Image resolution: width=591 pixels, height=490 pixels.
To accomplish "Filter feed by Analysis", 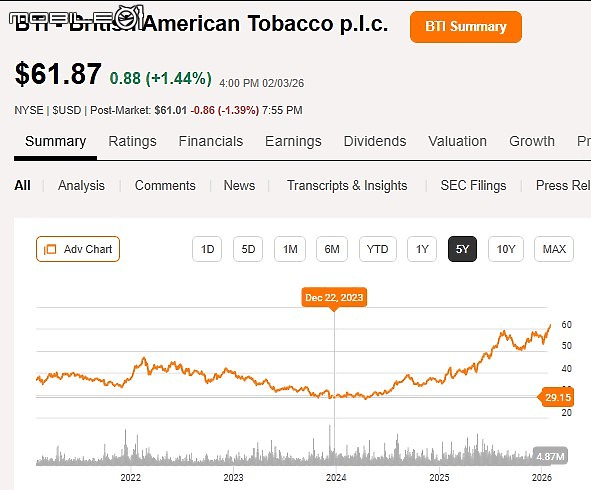I will click(81, 185).
